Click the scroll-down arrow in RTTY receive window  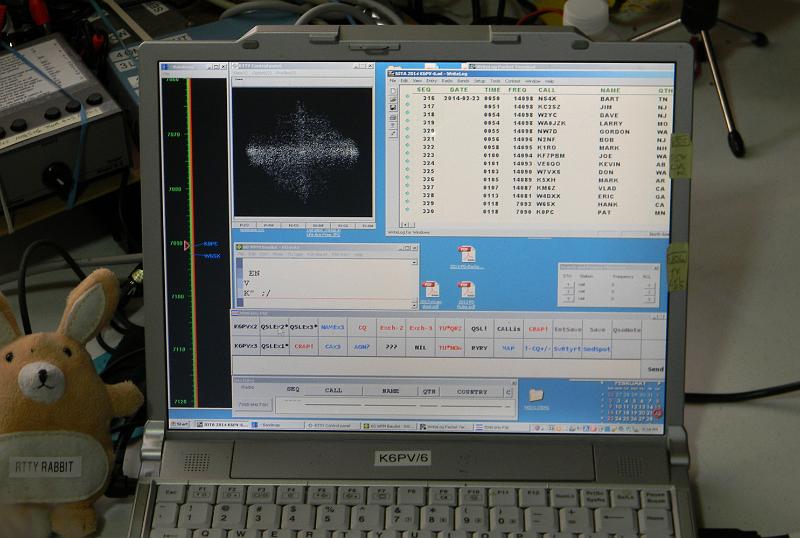click(414, 305)
